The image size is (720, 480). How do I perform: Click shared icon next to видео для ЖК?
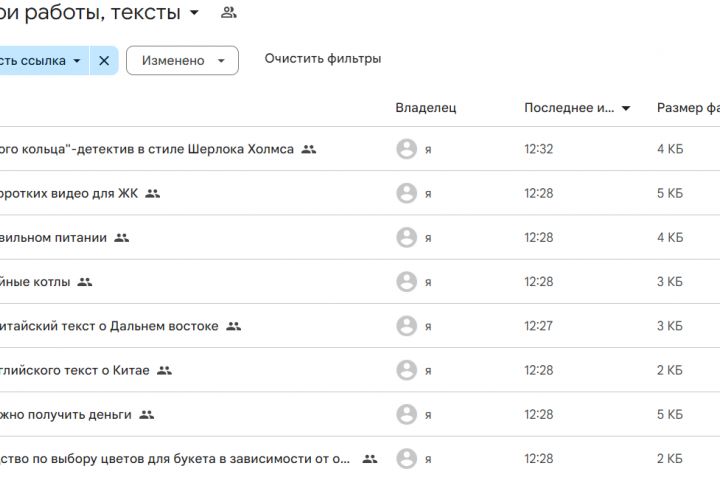tap(152, 193)
